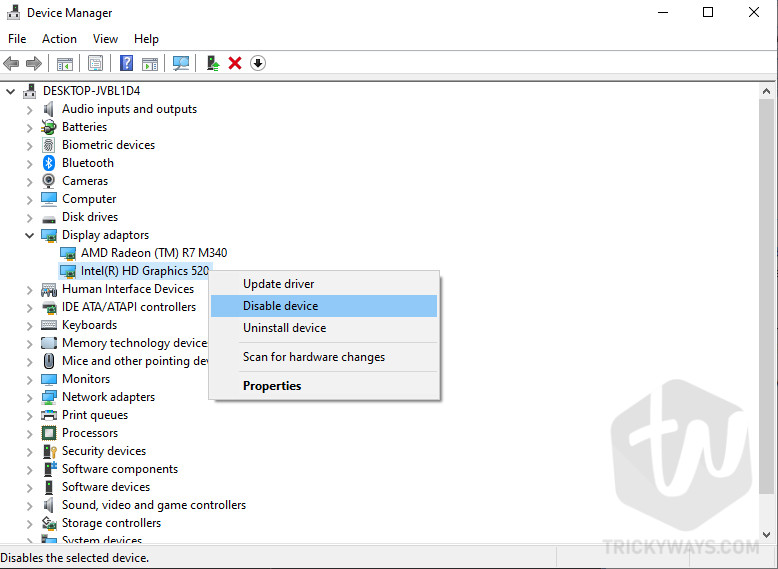The width and height of the screenshot is (778, 569).
Task: Click the vertical scrollbar thumb
Action: [x=767, y=296]
